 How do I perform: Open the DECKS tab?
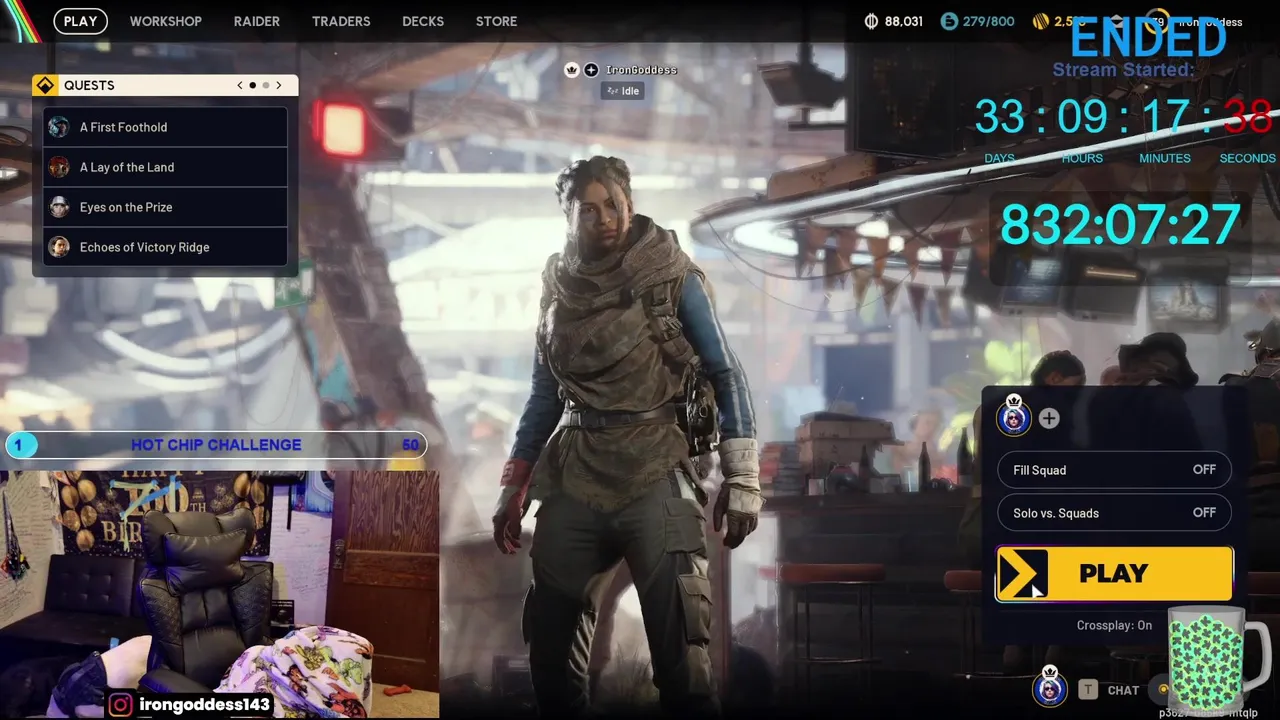point(423,21)
